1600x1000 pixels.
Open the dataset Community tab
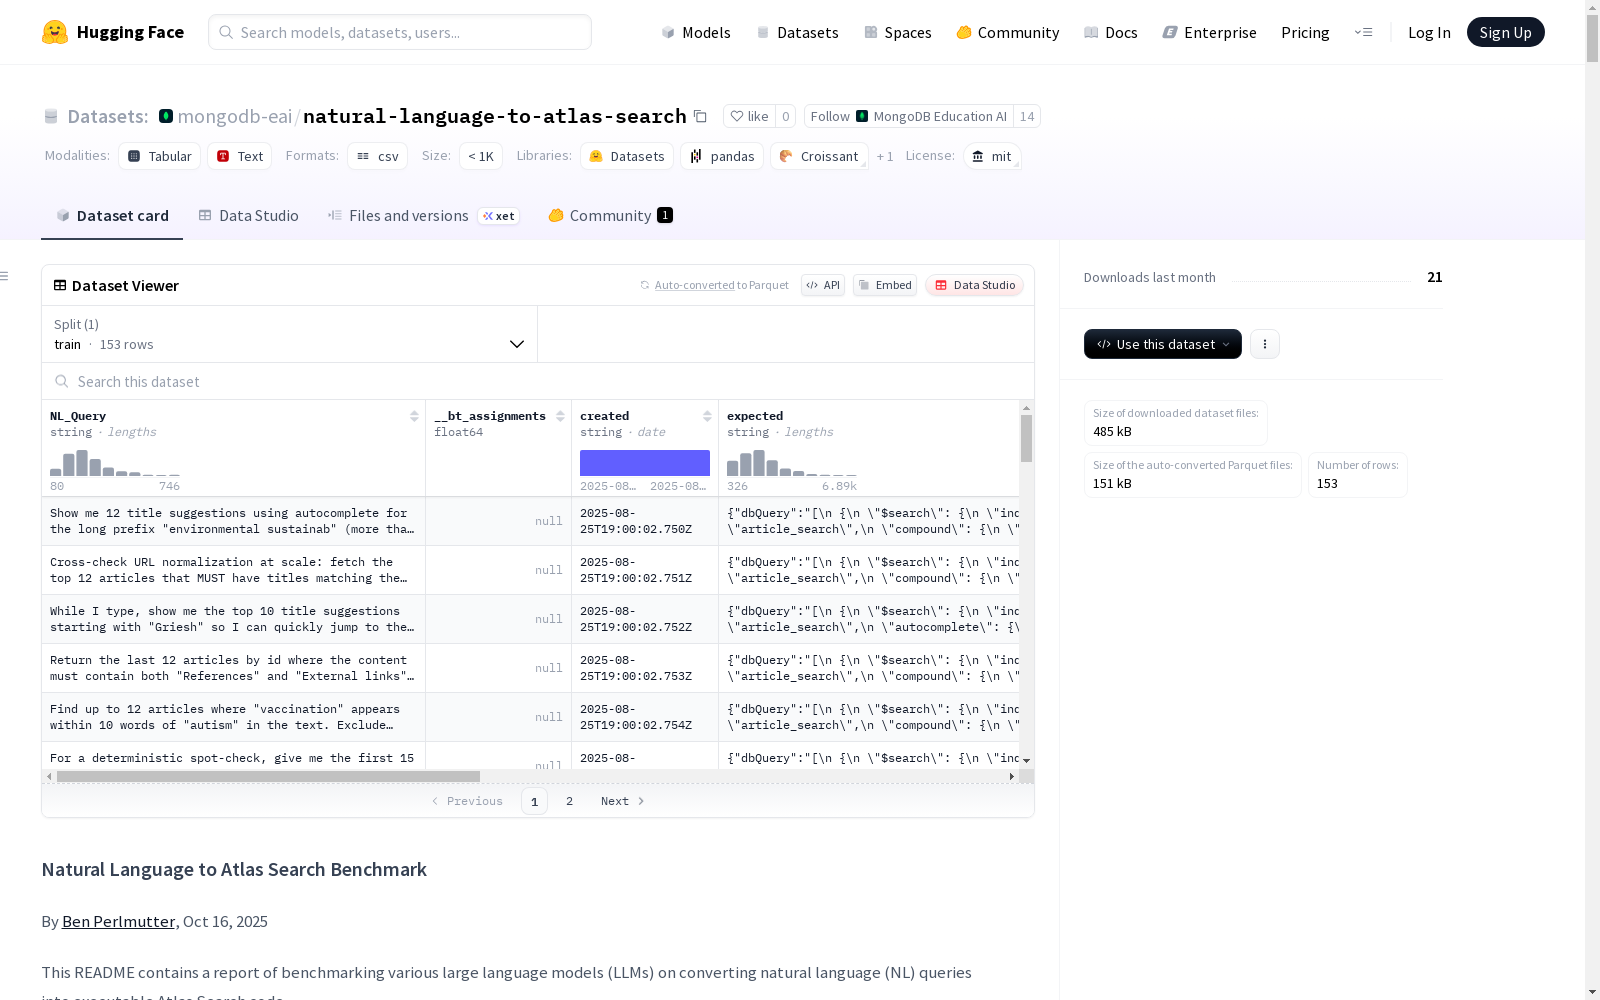(610, 216)
